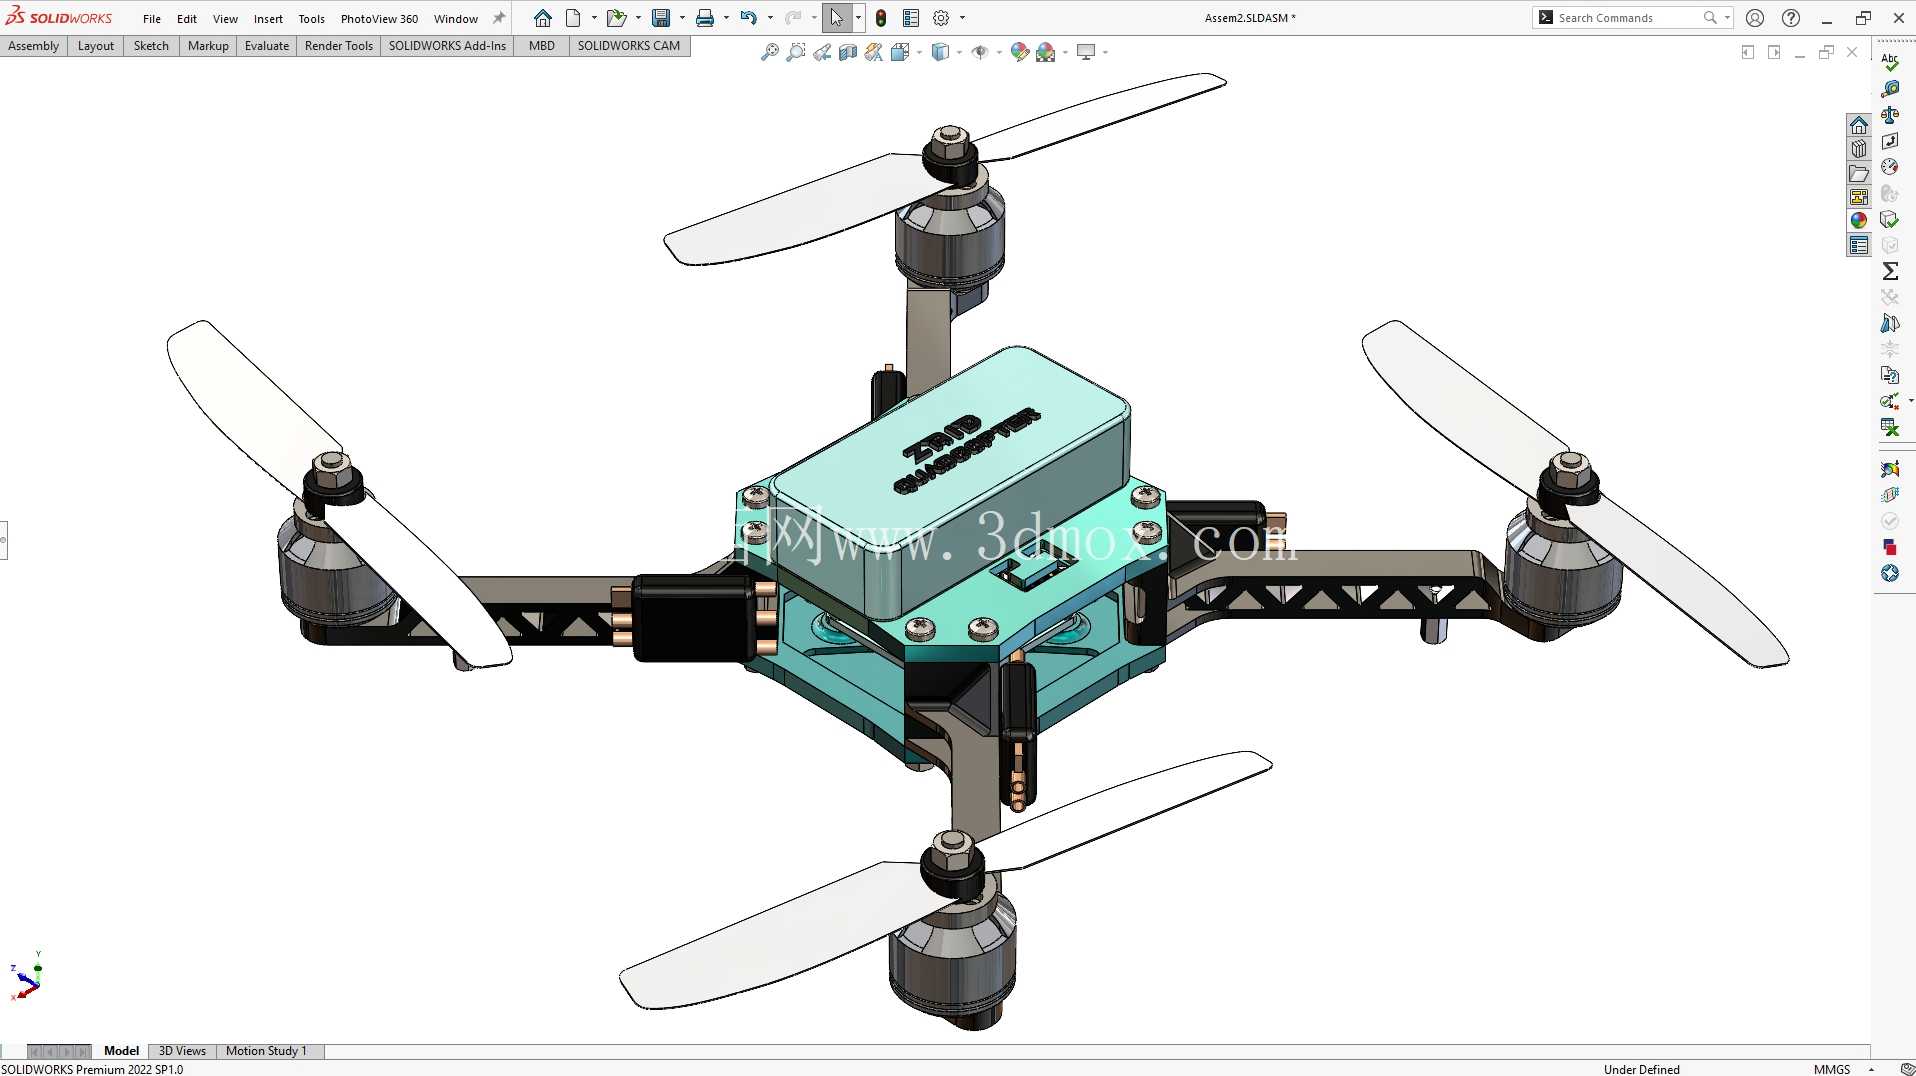Click the Print icon

point(705,18)
